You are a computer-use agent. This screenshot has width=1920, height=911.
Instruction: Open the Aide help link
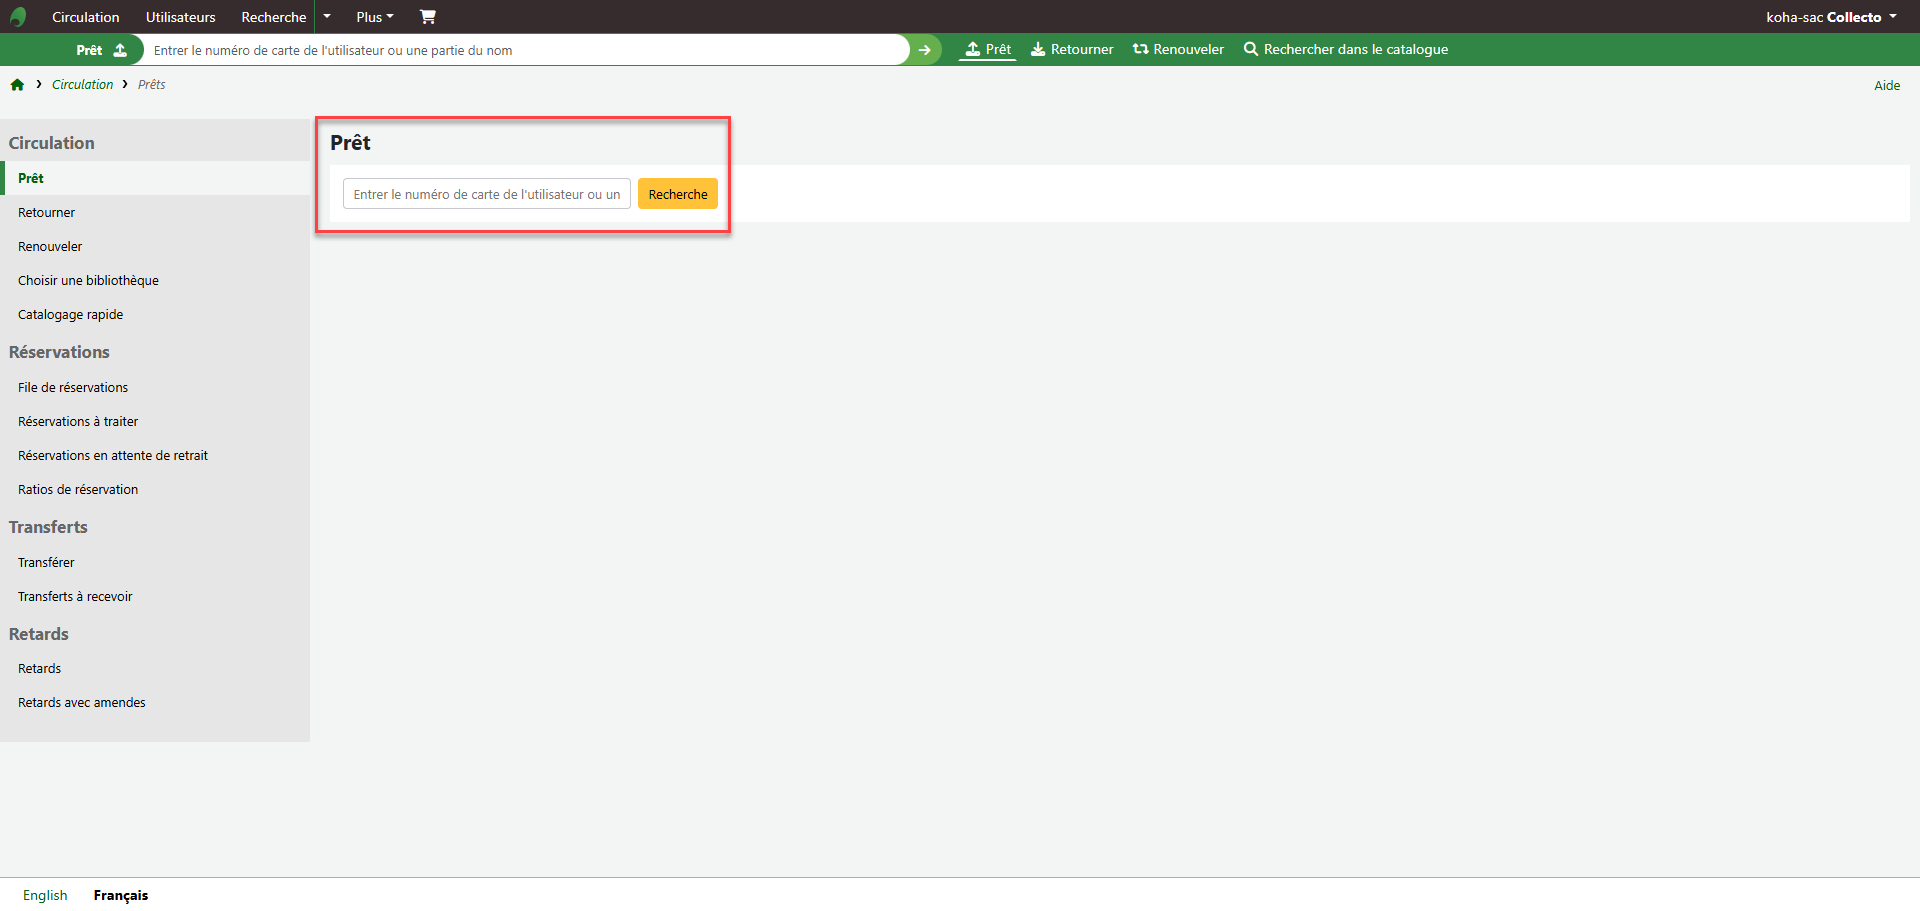[x=1886, y=86]
